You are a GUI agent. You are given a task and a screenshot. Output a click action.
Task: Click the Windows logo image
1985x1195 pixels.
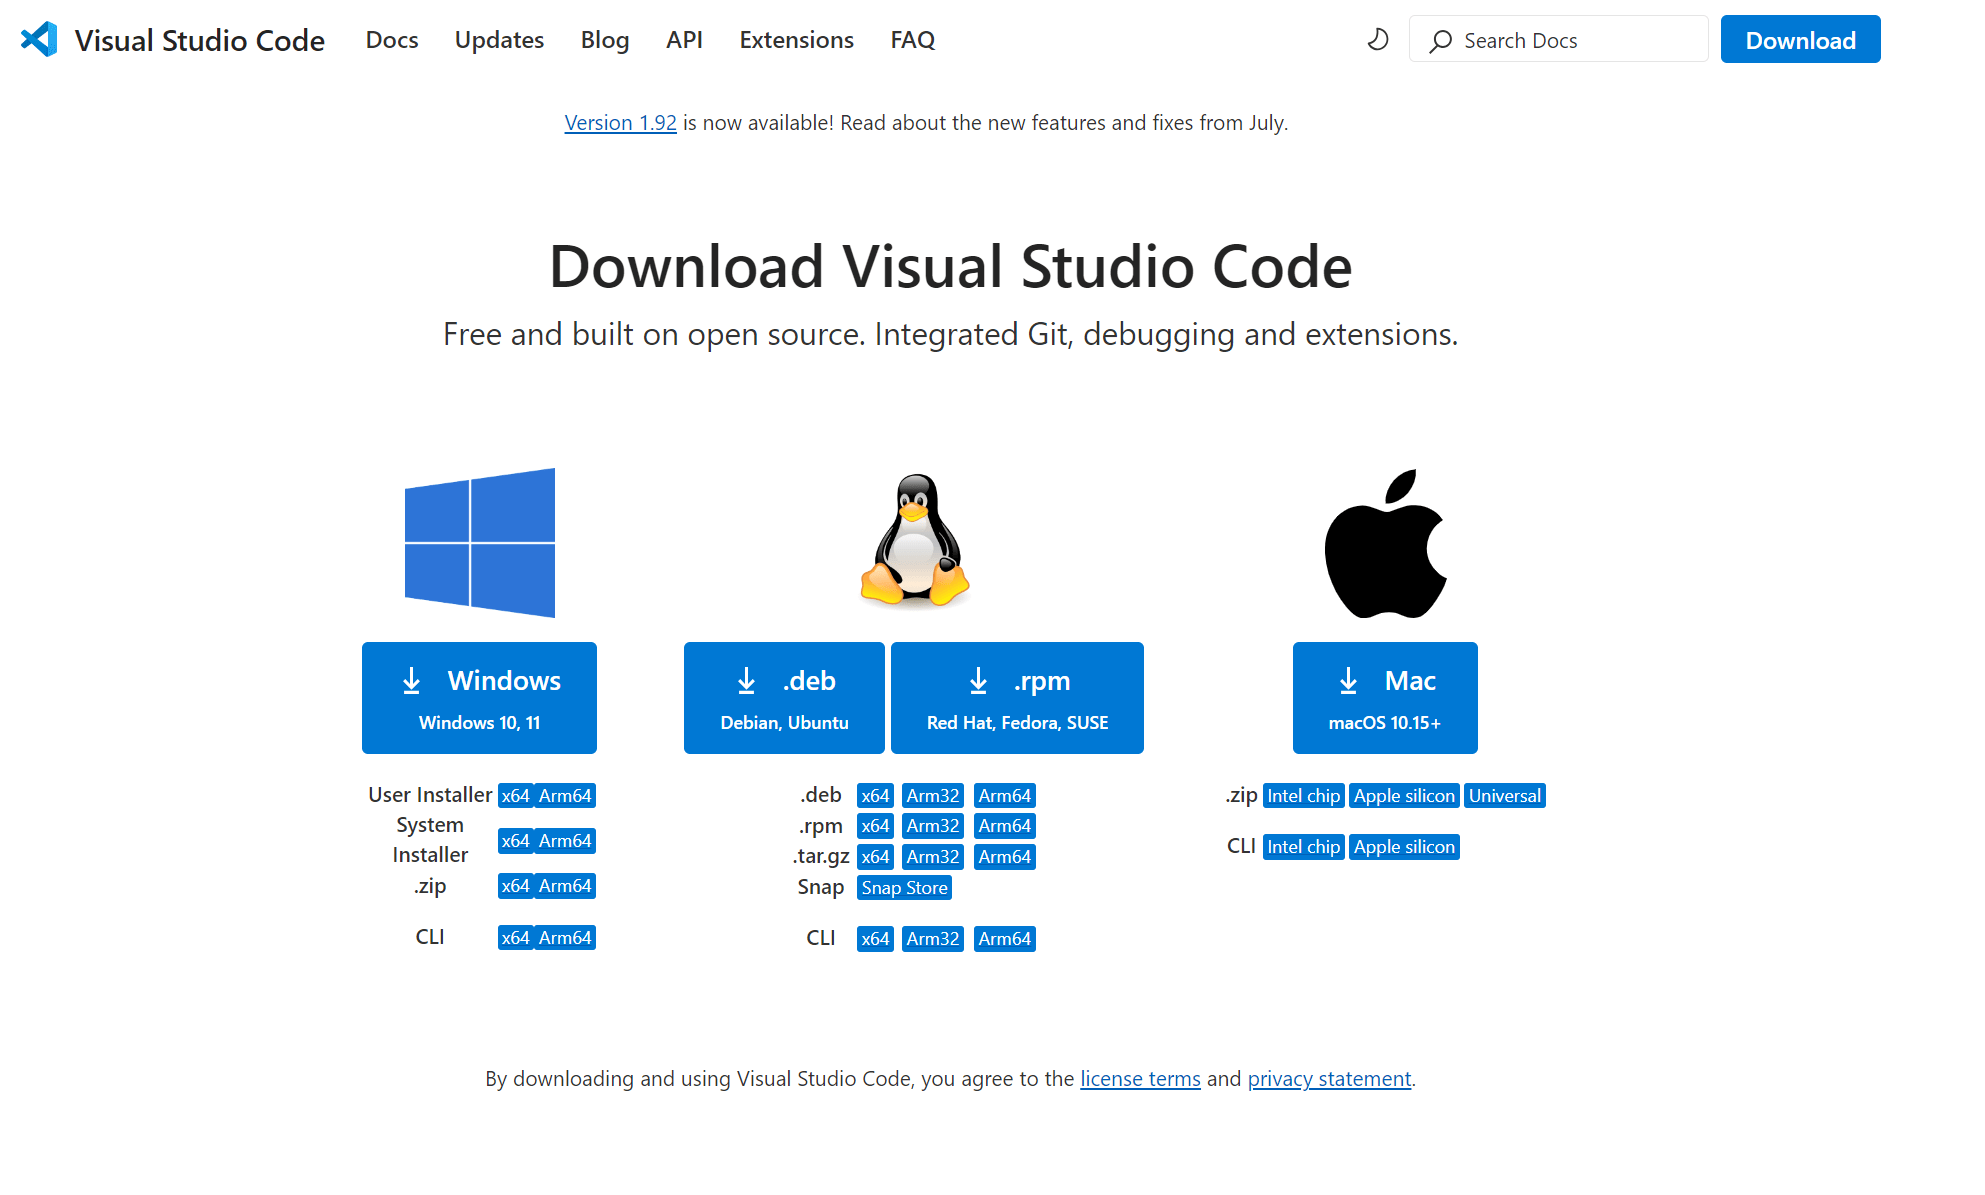point(480,543)
